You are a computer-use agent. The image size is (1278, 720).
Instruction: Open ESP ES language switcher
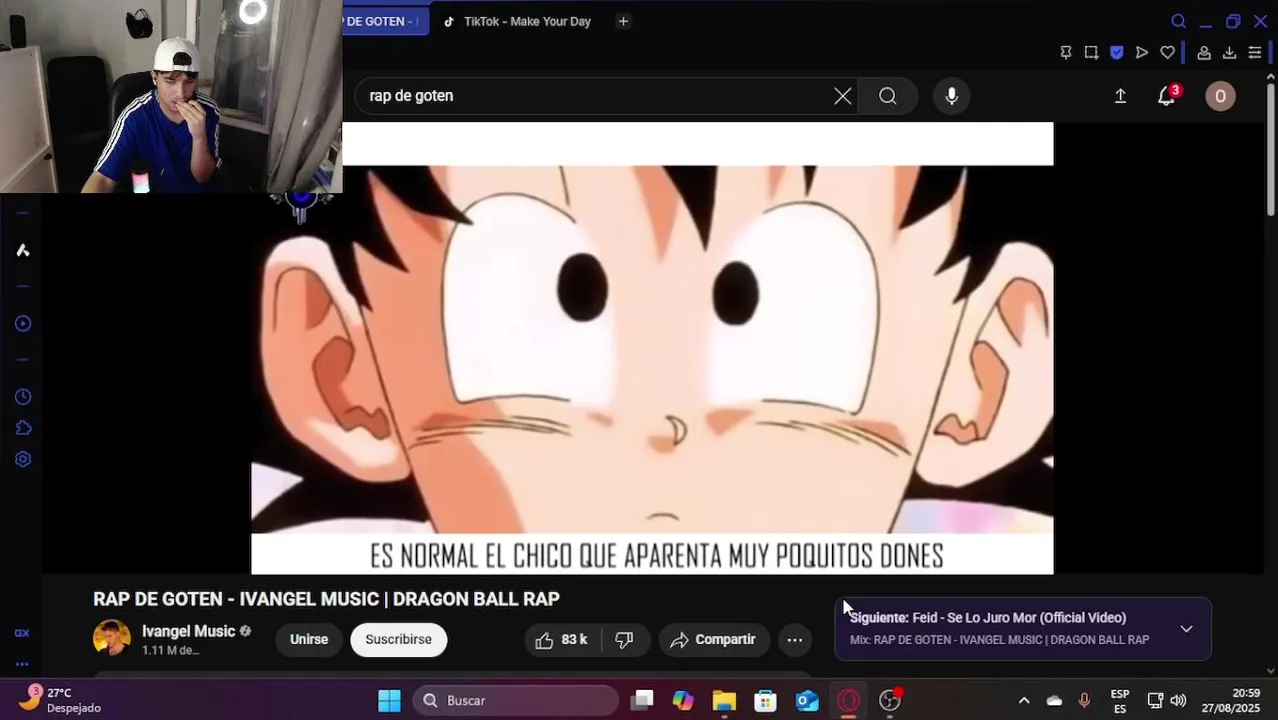coord(1120,701)
